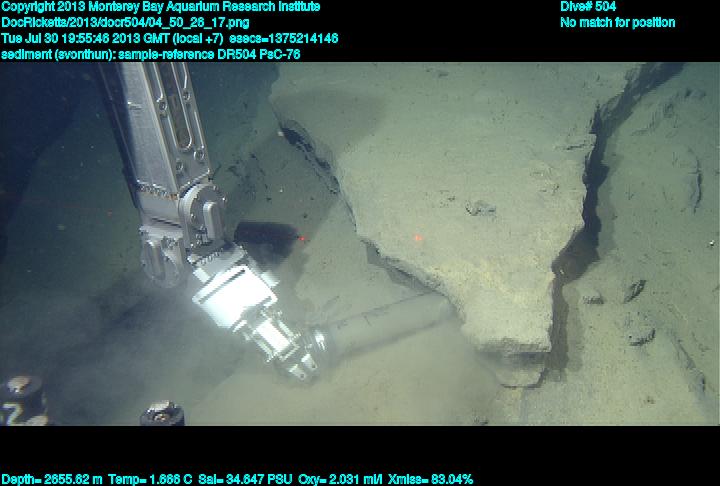Select the Sal reading of 34.647 PSU

pyautogui.click(x=245, y=480)
